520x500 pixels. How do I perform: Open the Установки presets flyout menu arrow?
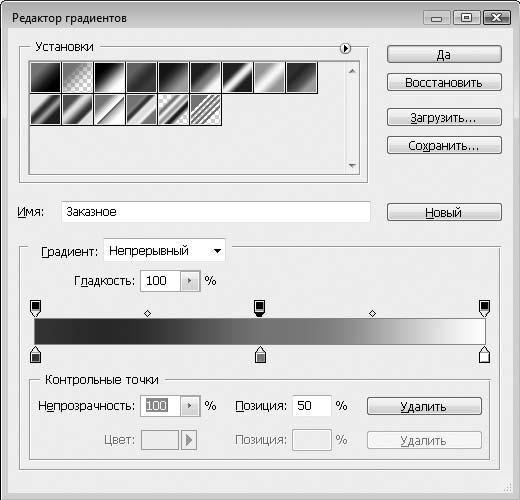click(x=345, y=49)
